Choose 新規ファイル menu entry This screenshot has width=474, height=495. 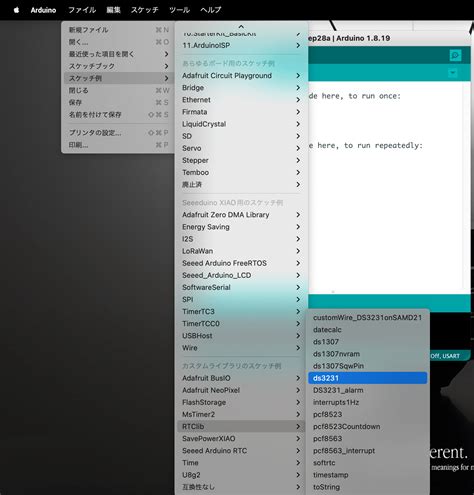pos(118,30)
